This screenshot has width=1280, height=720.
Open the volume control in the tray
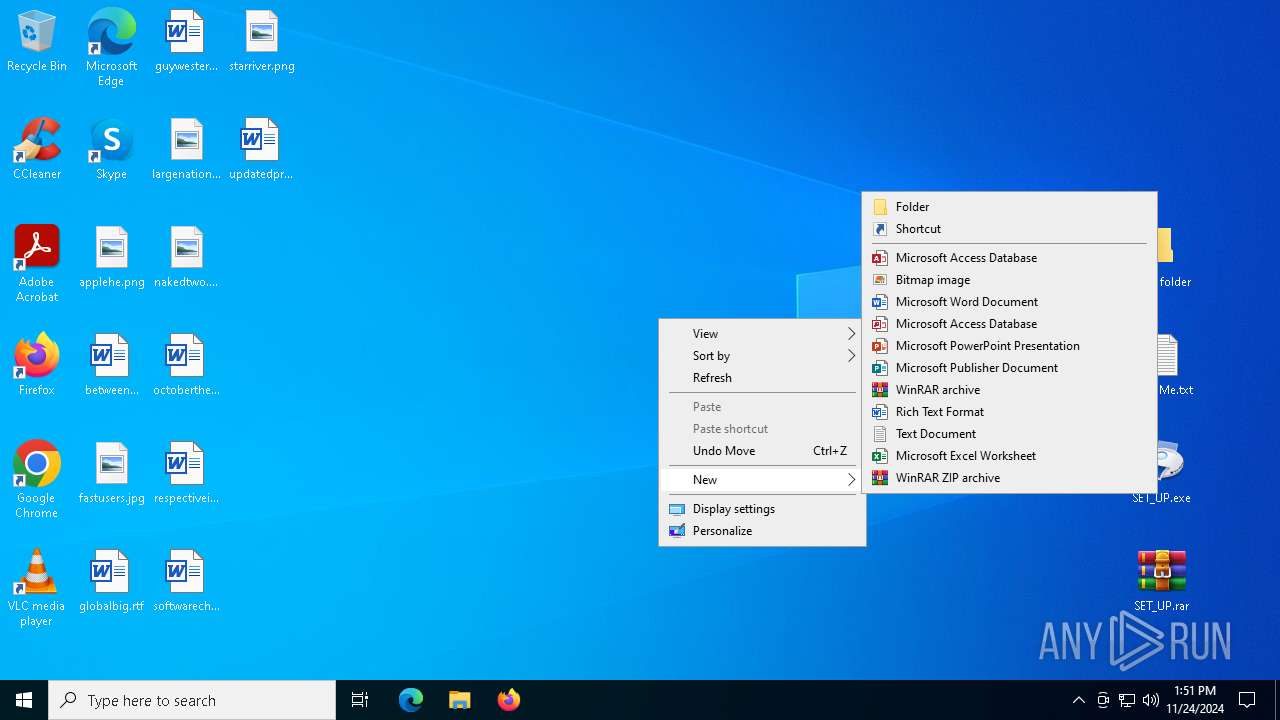tap(1151, 700)
